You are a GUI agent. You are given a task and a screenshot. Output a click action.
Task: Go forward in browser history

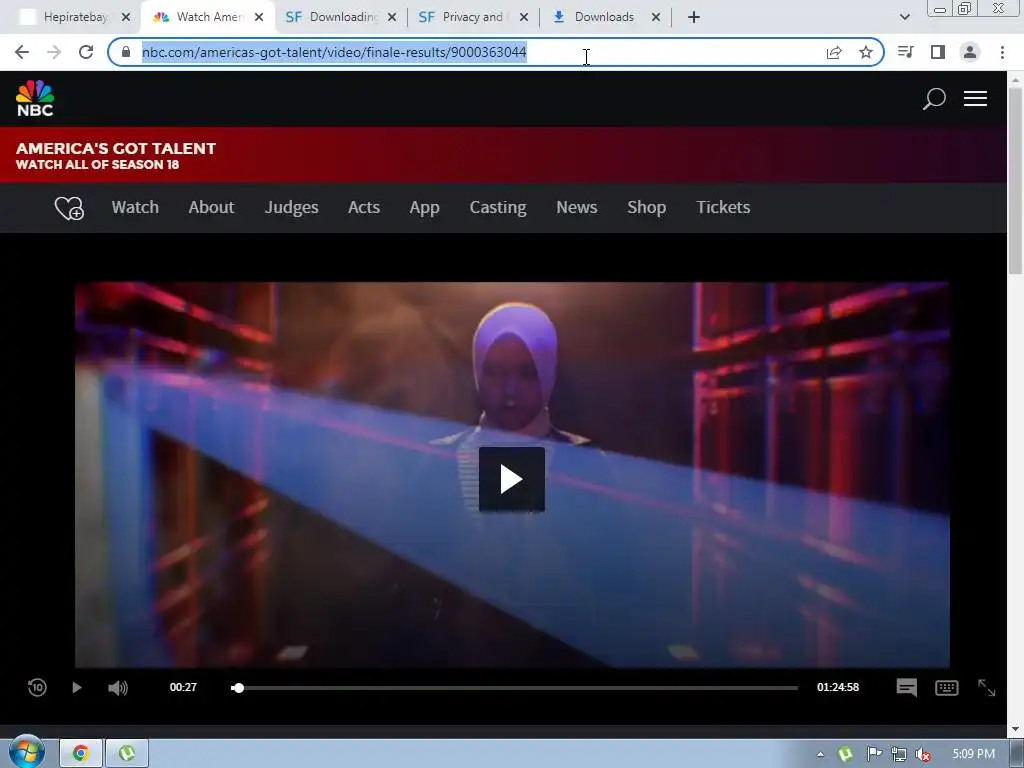tap(54, 52)
